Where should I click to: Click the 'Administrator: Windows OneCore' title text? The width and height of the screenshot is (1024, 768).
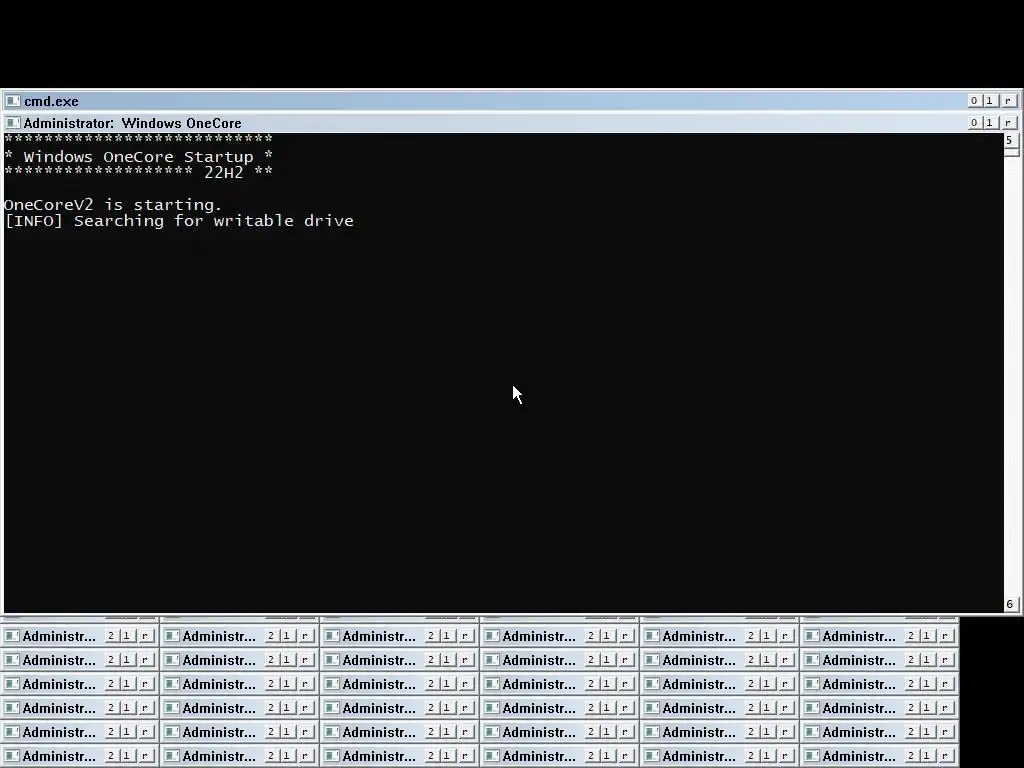[x=133, y=123]
